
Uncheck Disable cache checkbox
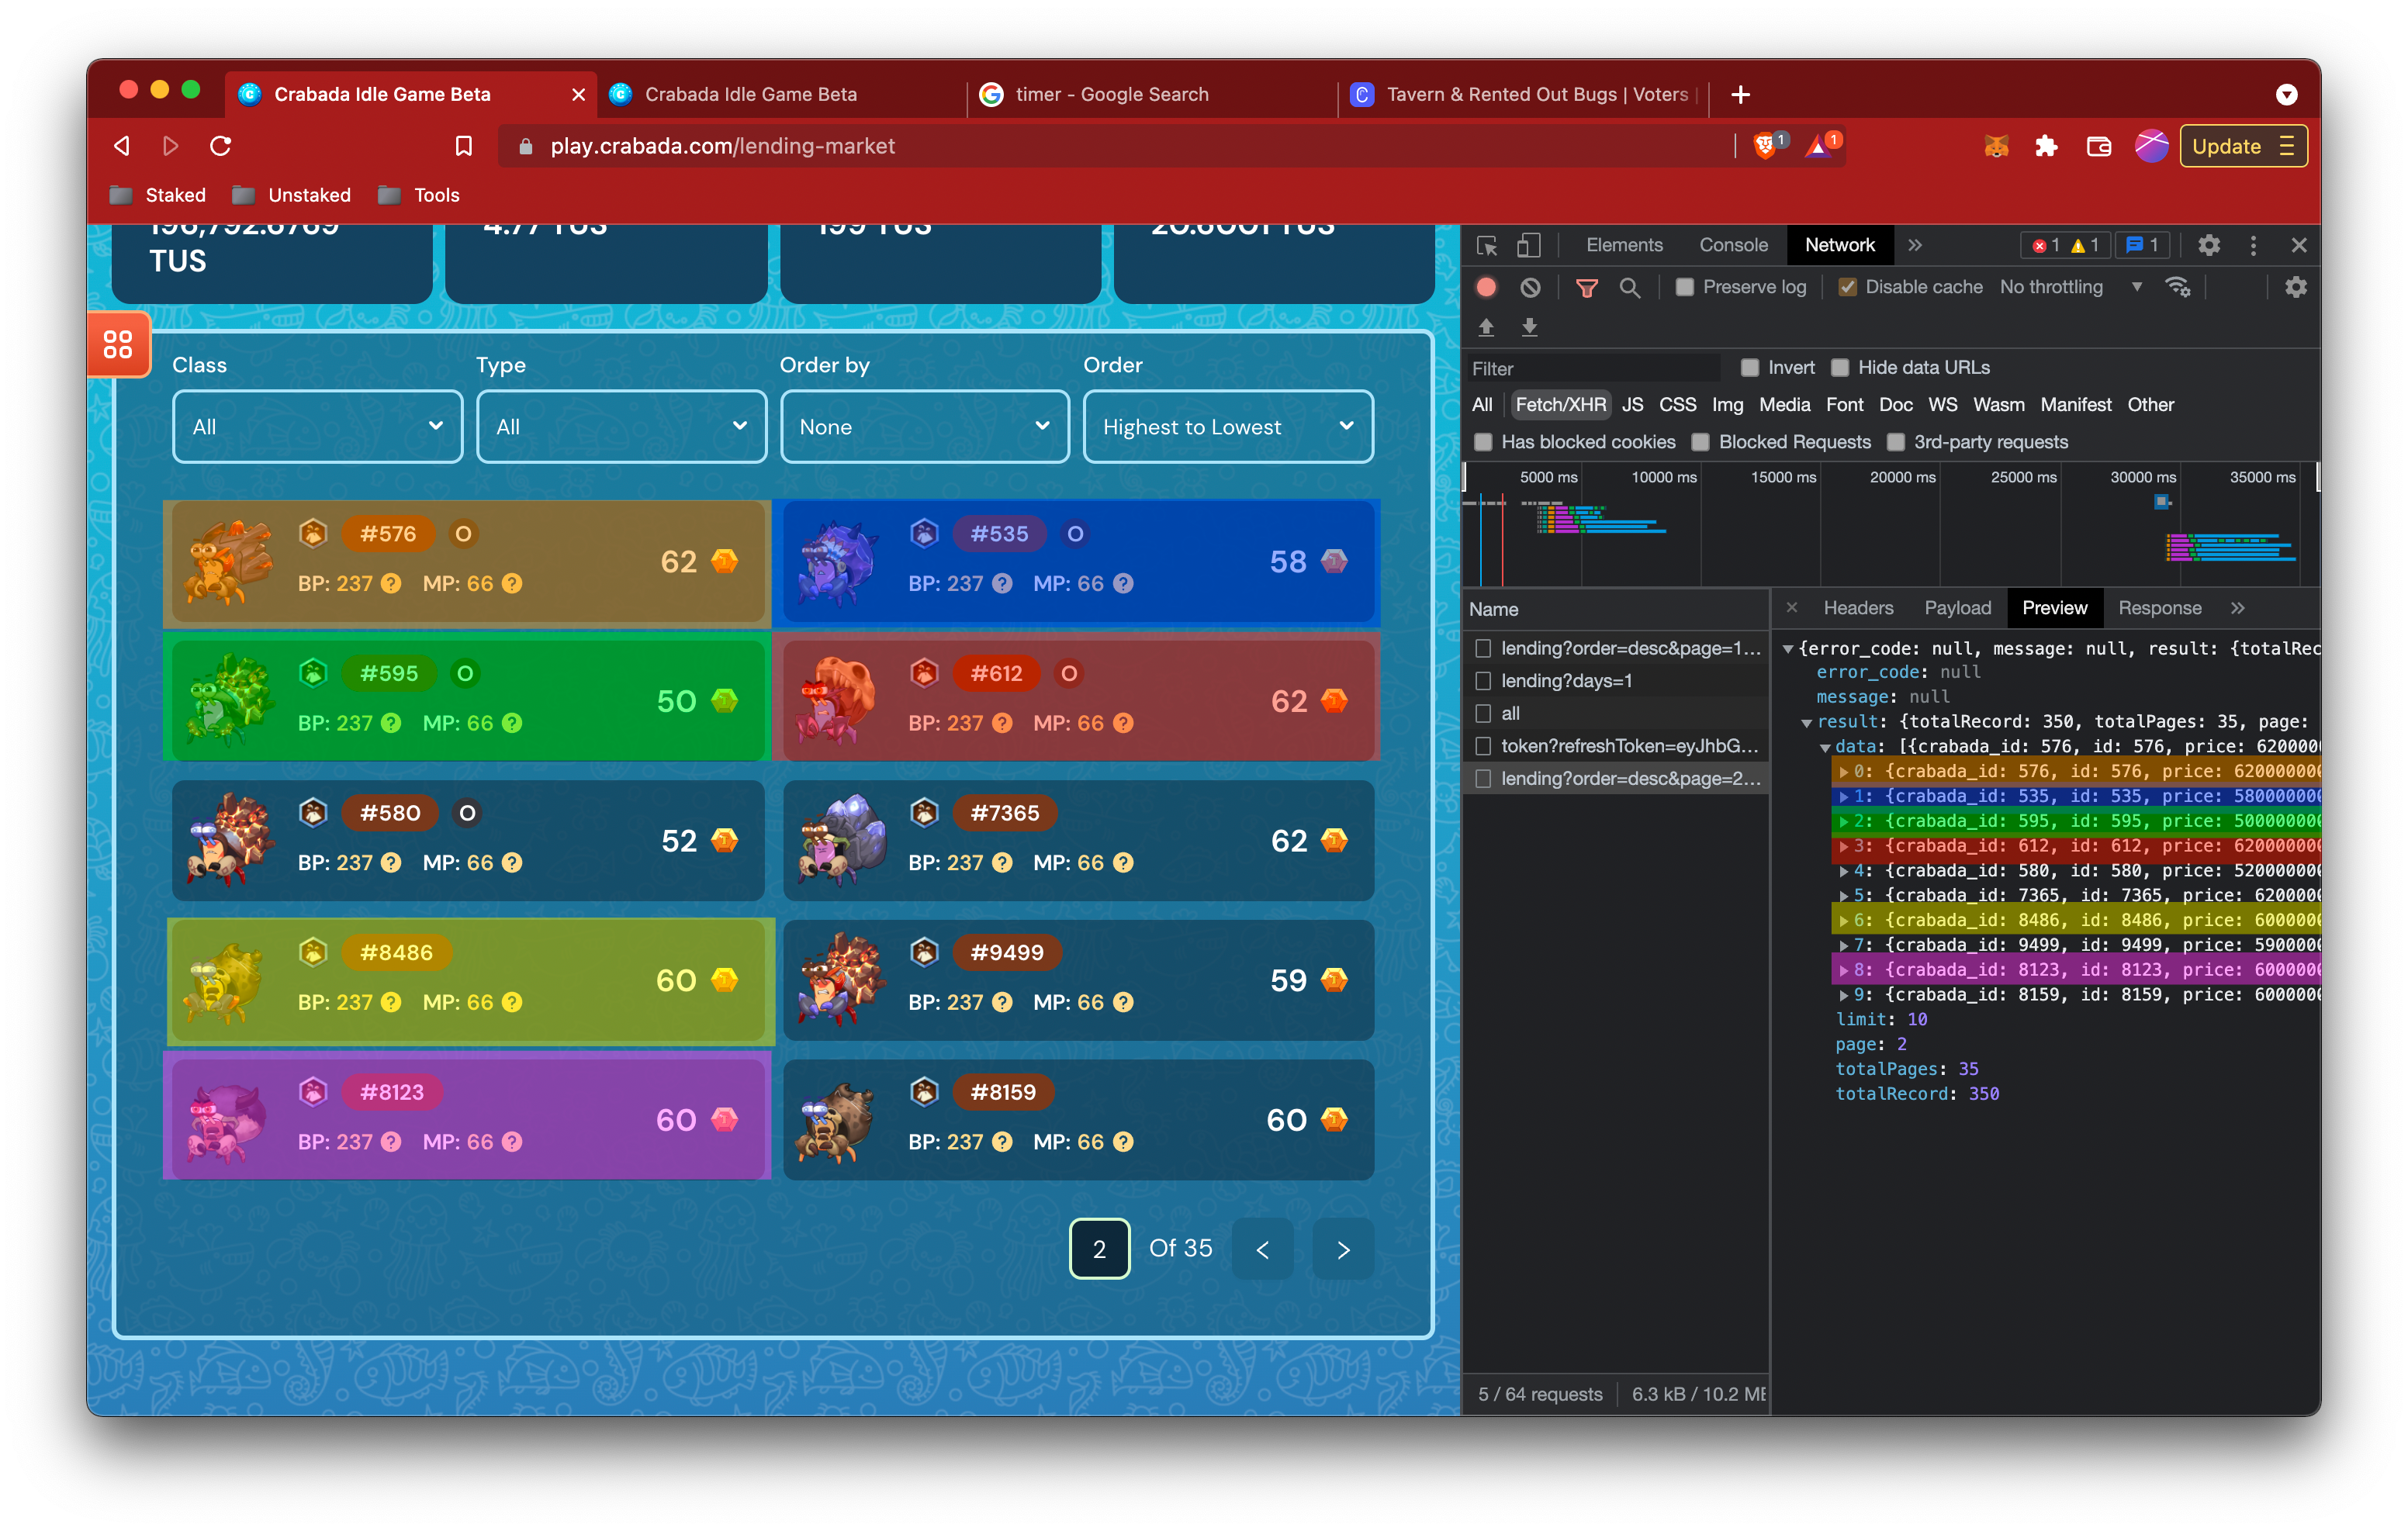[1847, 288]
